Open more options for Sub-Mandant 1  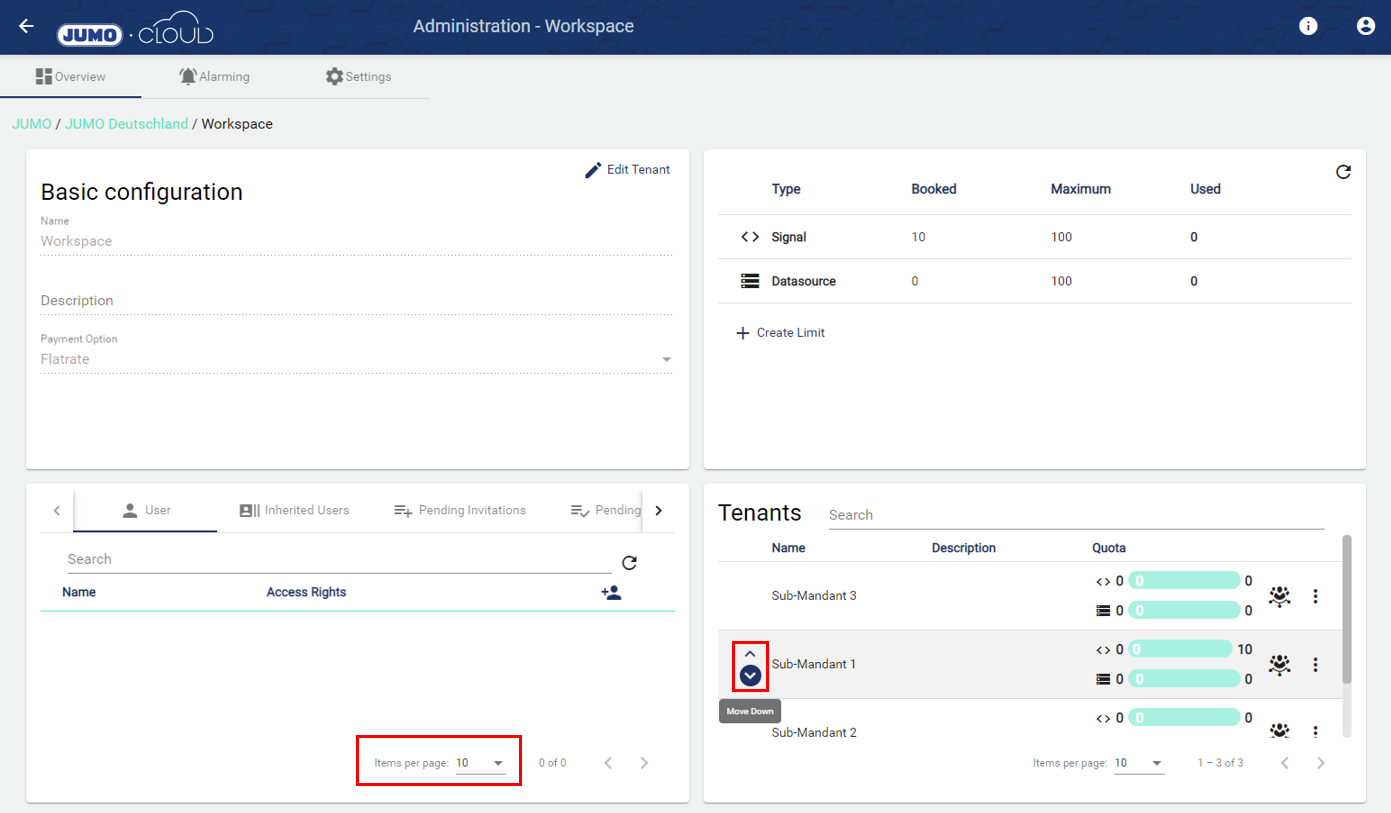point(1315,664)
